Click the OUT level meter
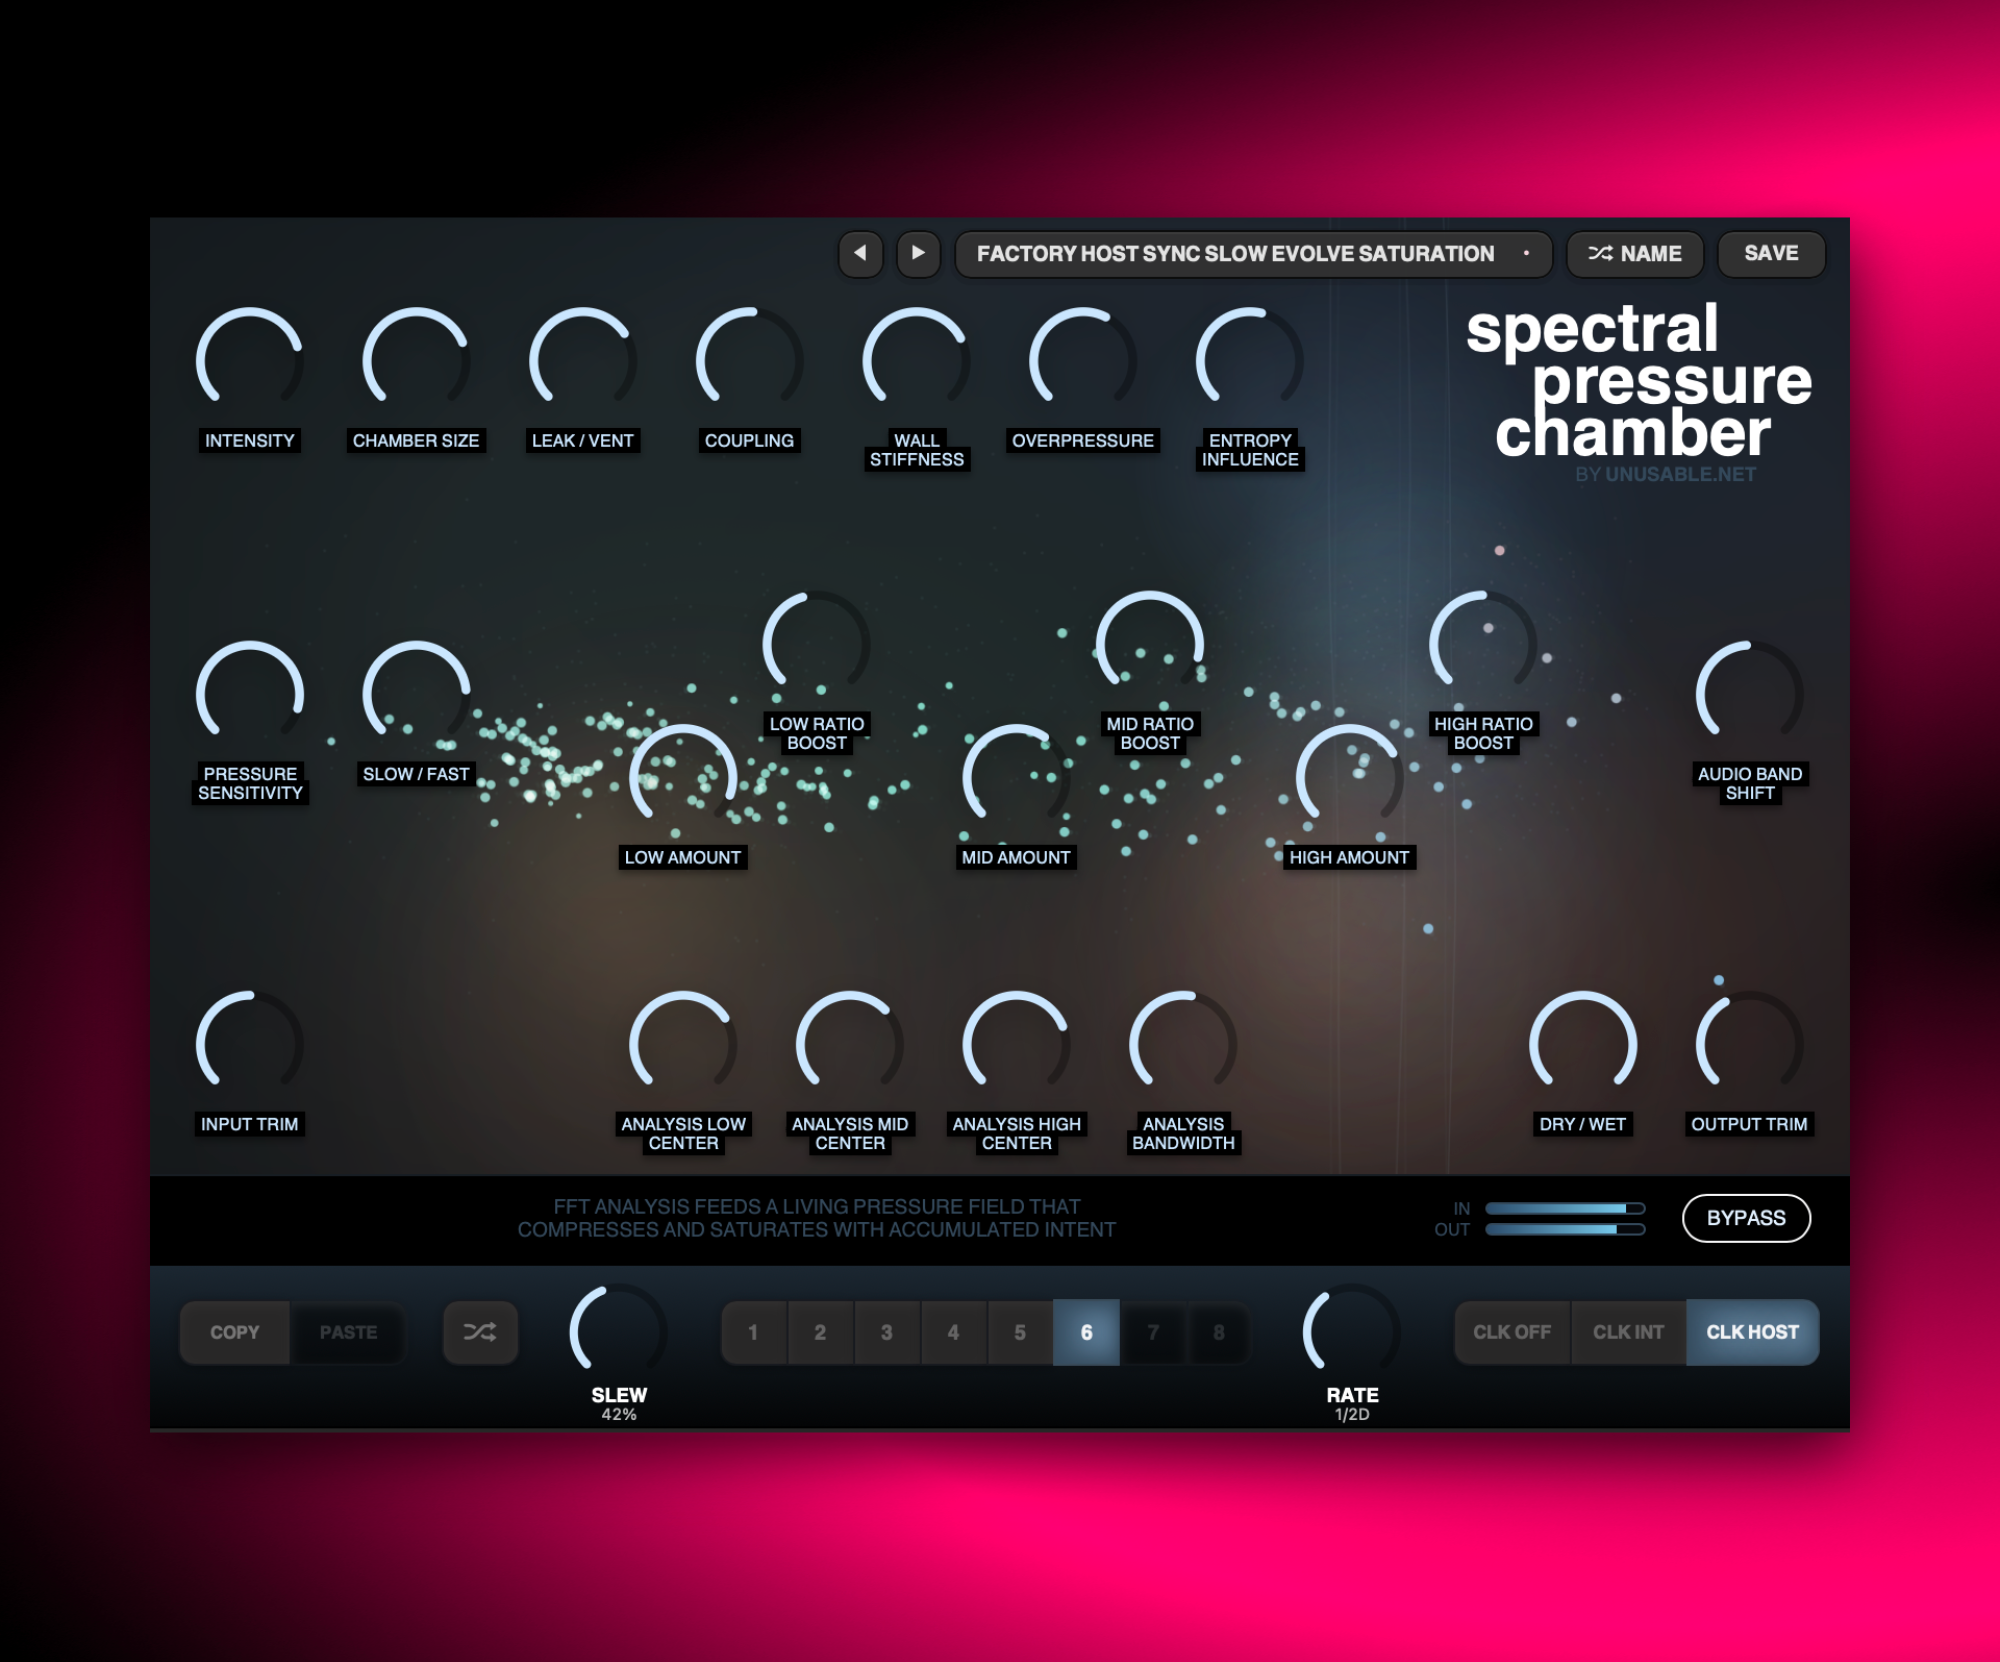 [1565, 1229]
